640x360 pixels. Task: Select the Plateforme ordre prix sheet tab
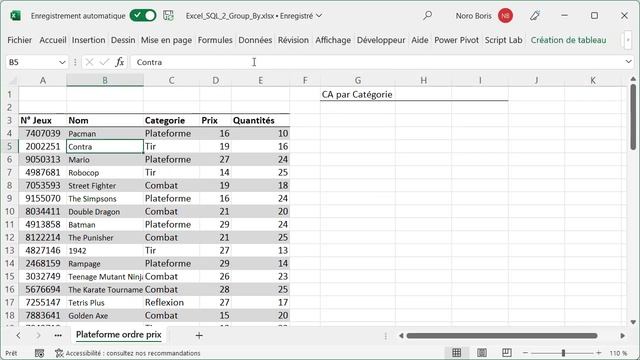(x=119, y=335)
